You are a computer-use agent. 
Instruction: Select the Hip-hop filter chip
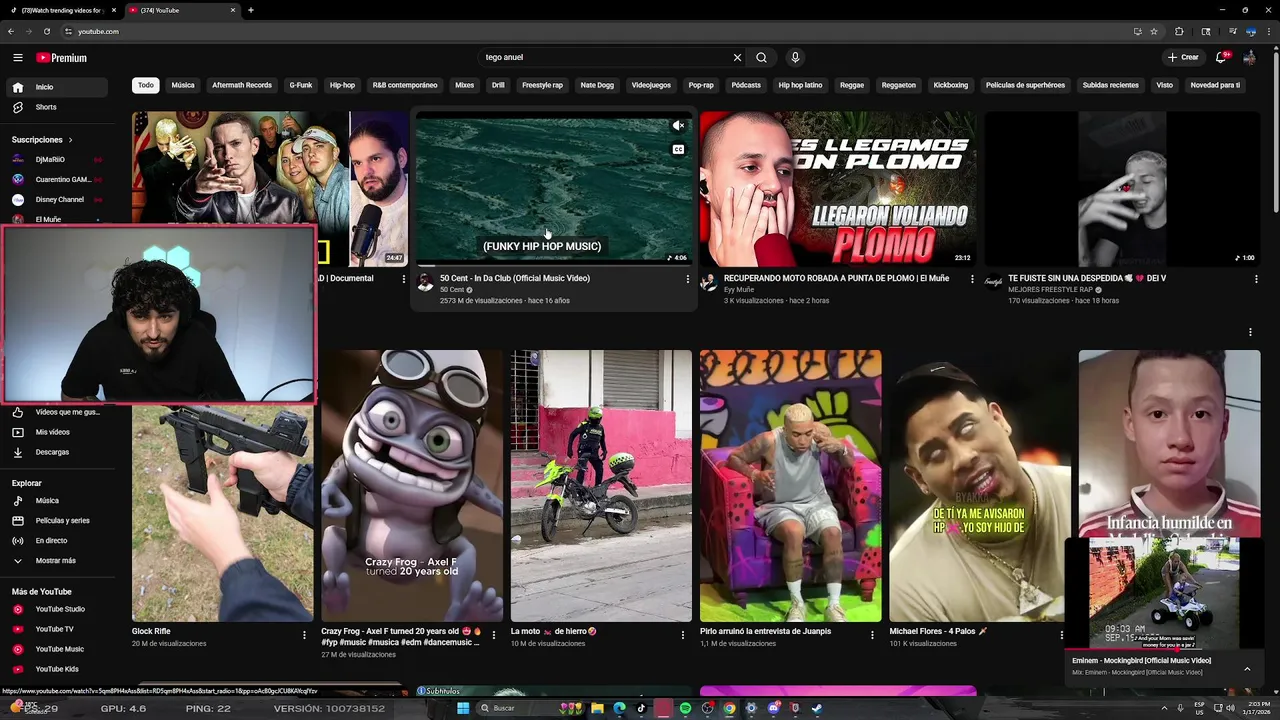342,85
